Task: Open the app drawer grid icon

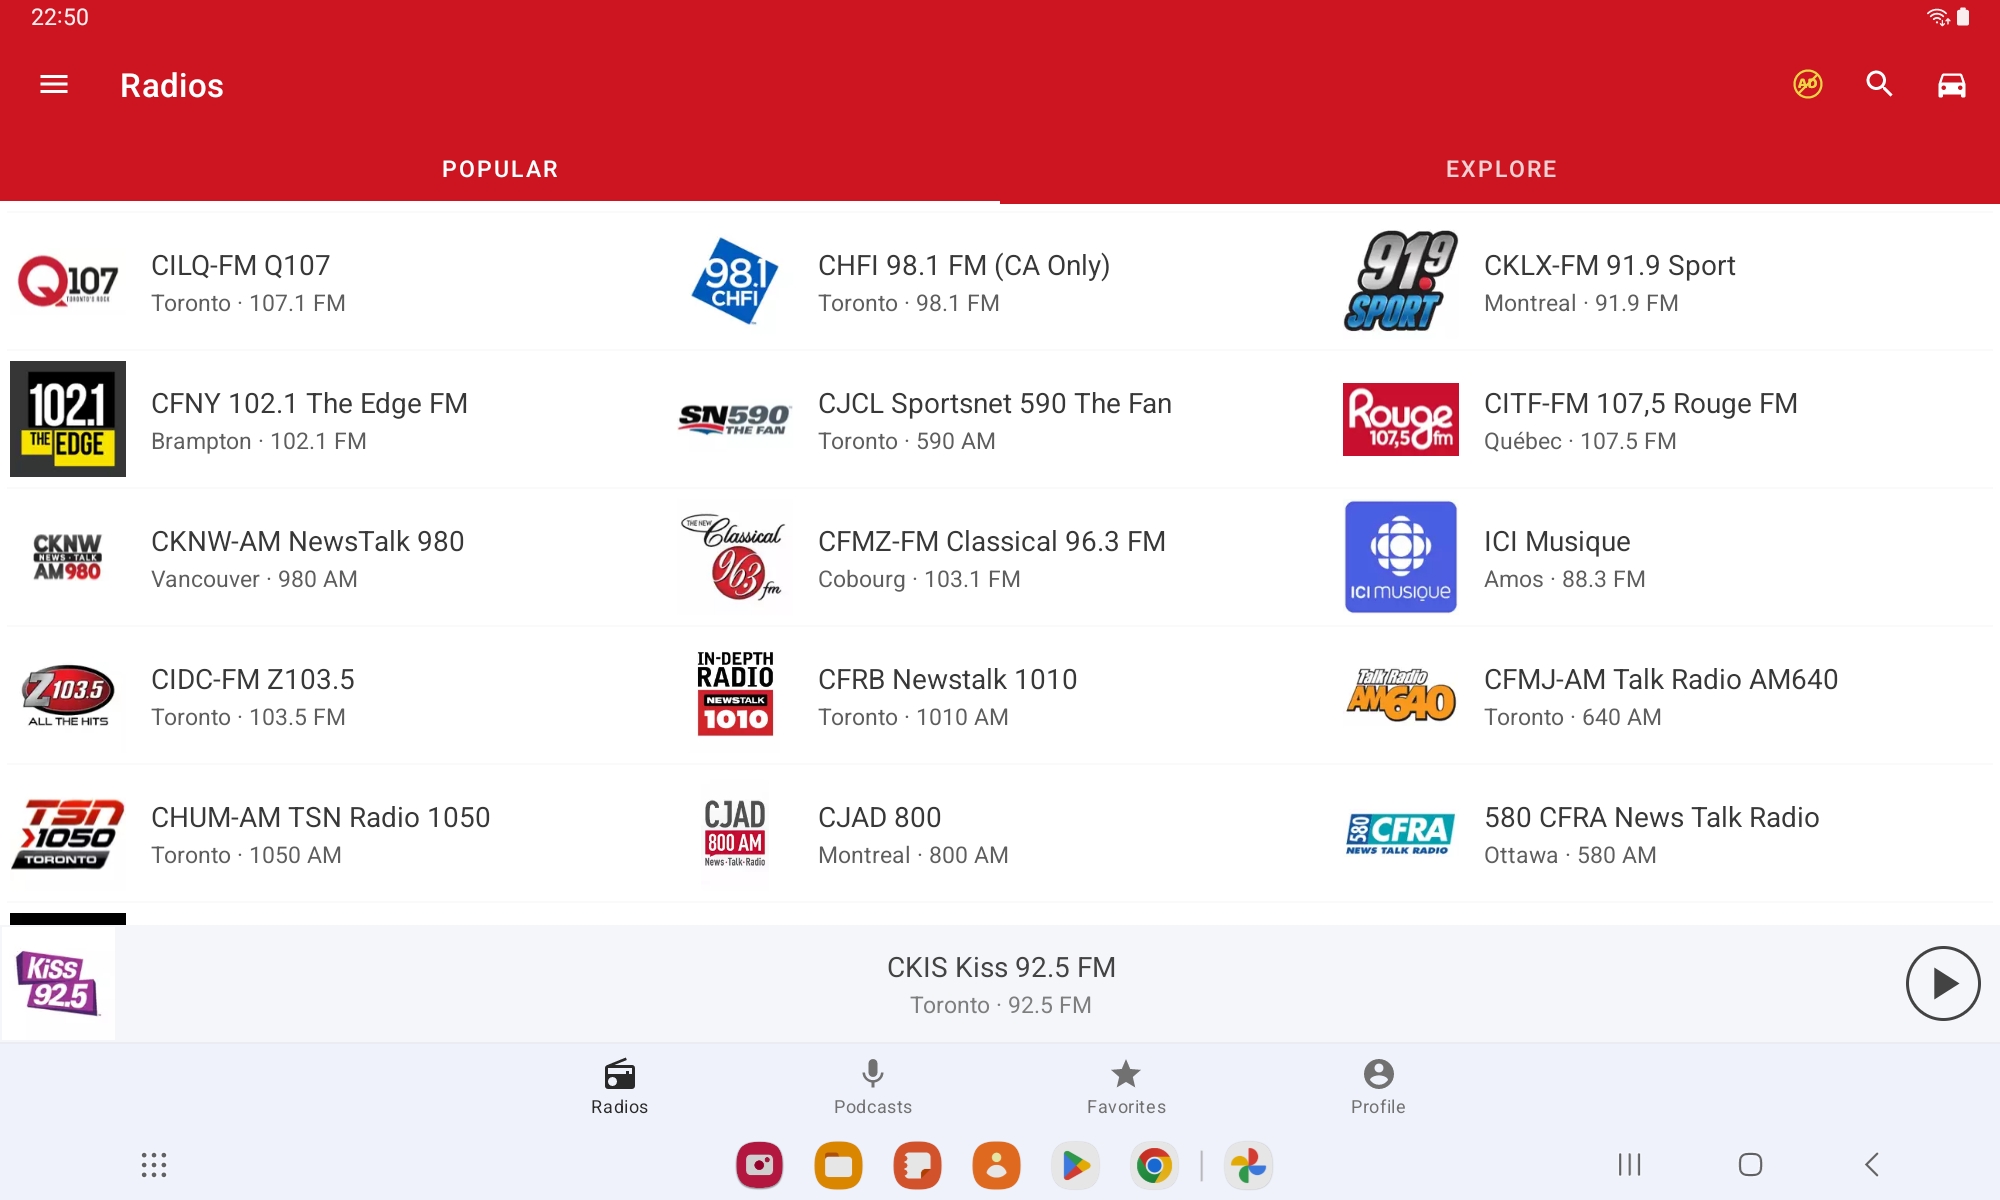Action: coord(153,1165)
